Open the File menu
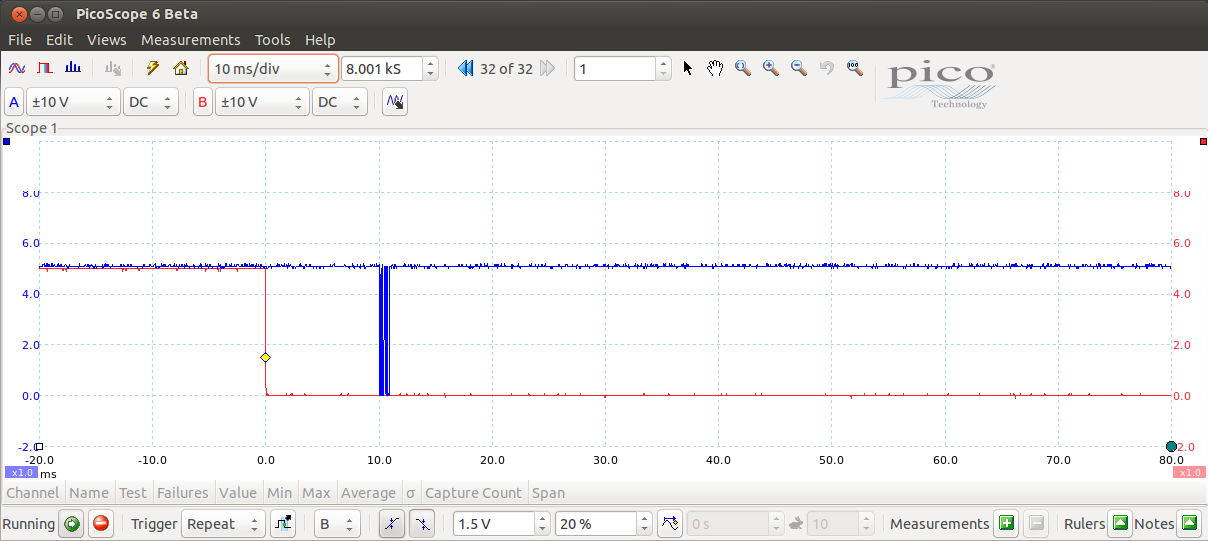 20,40
